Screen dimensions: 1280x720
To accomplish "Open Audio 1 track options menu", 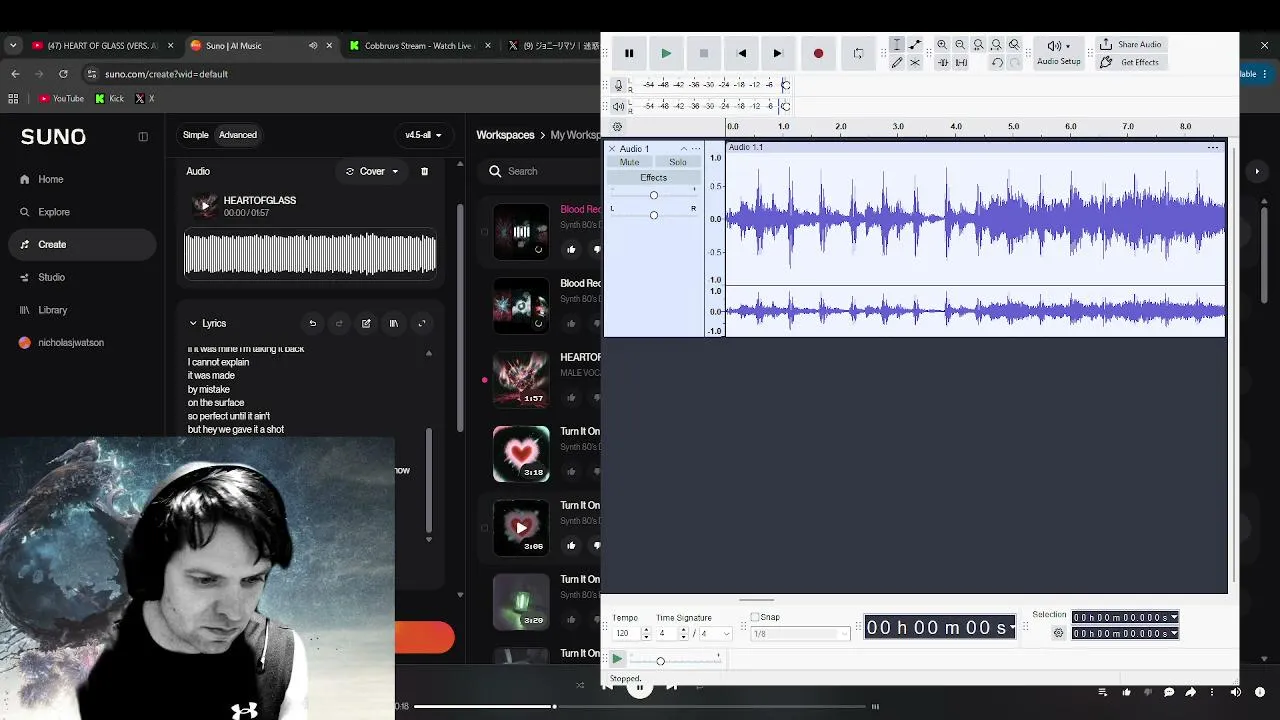I will (696, 149).
